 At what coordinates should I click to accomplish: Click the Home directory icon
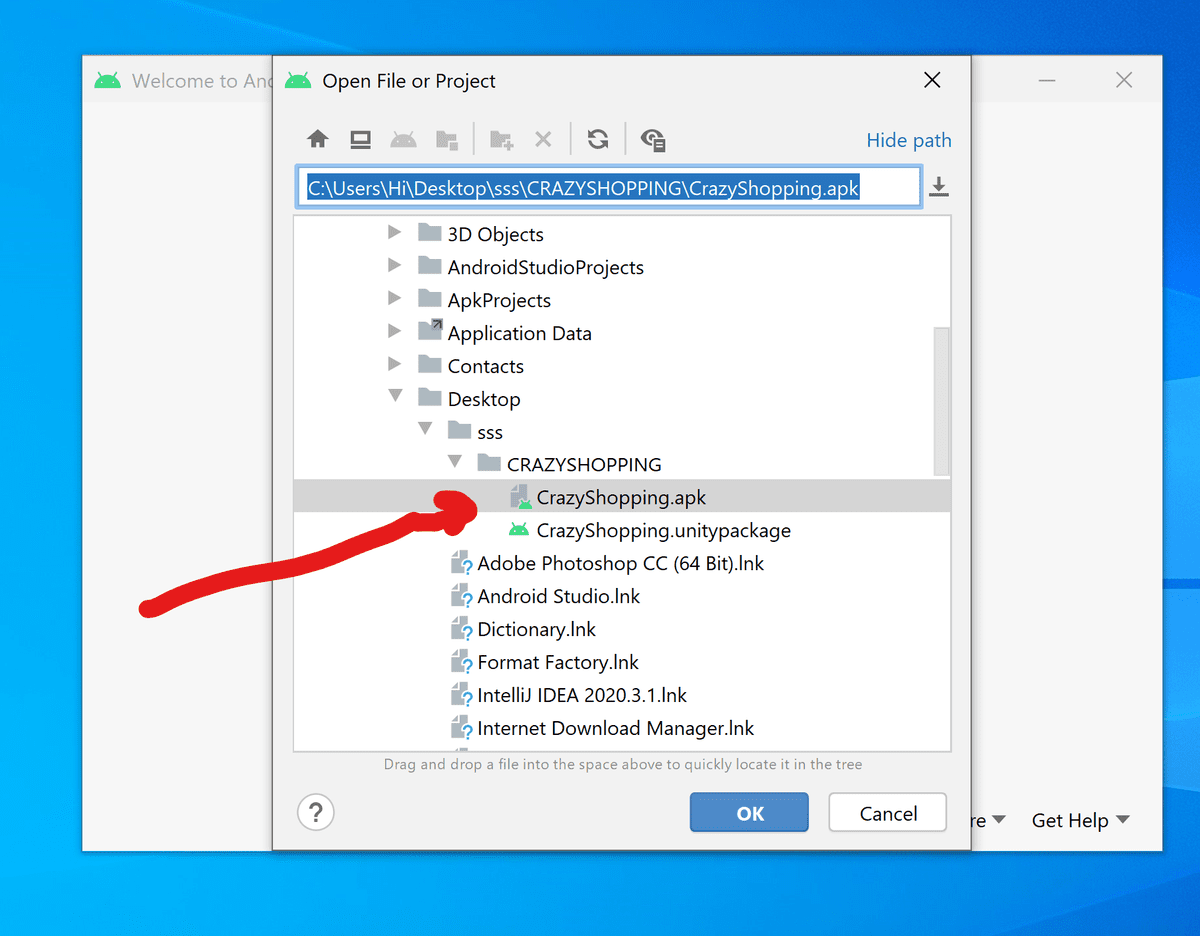point(318,140)
